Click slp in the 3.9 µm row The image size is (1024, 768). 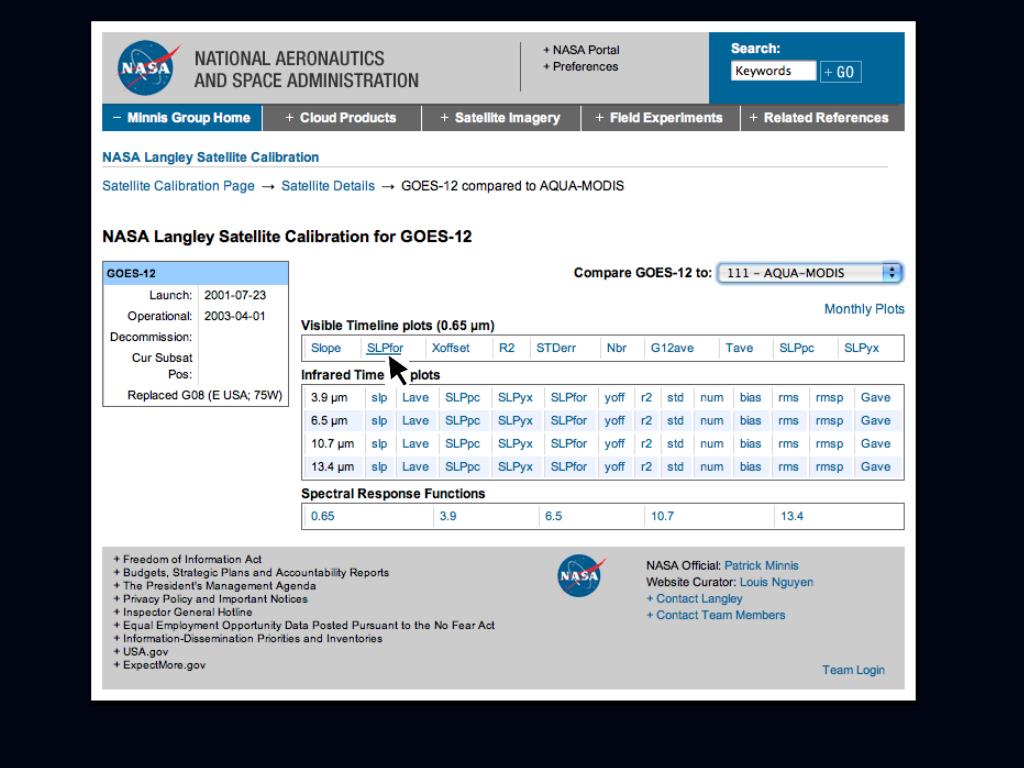[x=379, y=398]
